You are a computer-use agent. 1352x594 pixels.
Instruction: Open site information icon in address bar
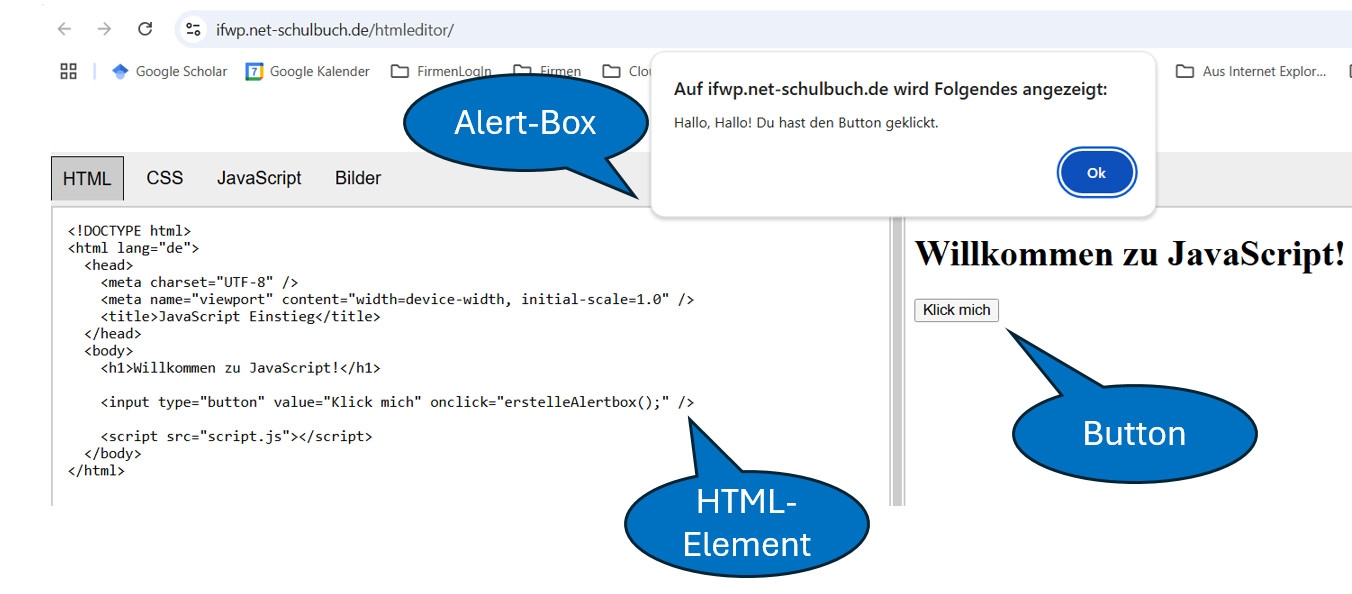[x=194, y=30]
